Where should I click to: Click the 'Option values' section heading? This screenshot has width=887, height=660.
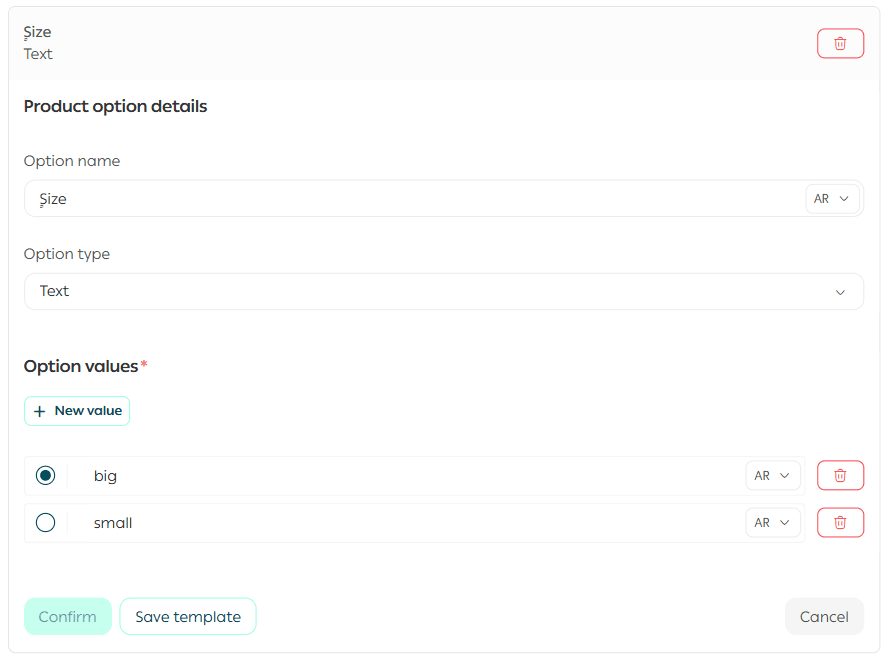[81, 366]
